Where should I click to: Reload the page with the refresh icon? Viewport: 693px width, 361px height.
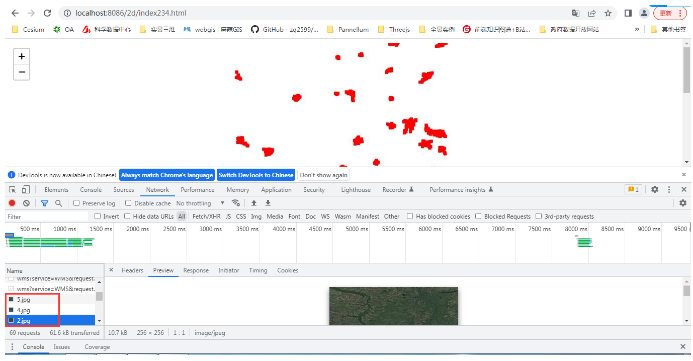pos(47,13)
